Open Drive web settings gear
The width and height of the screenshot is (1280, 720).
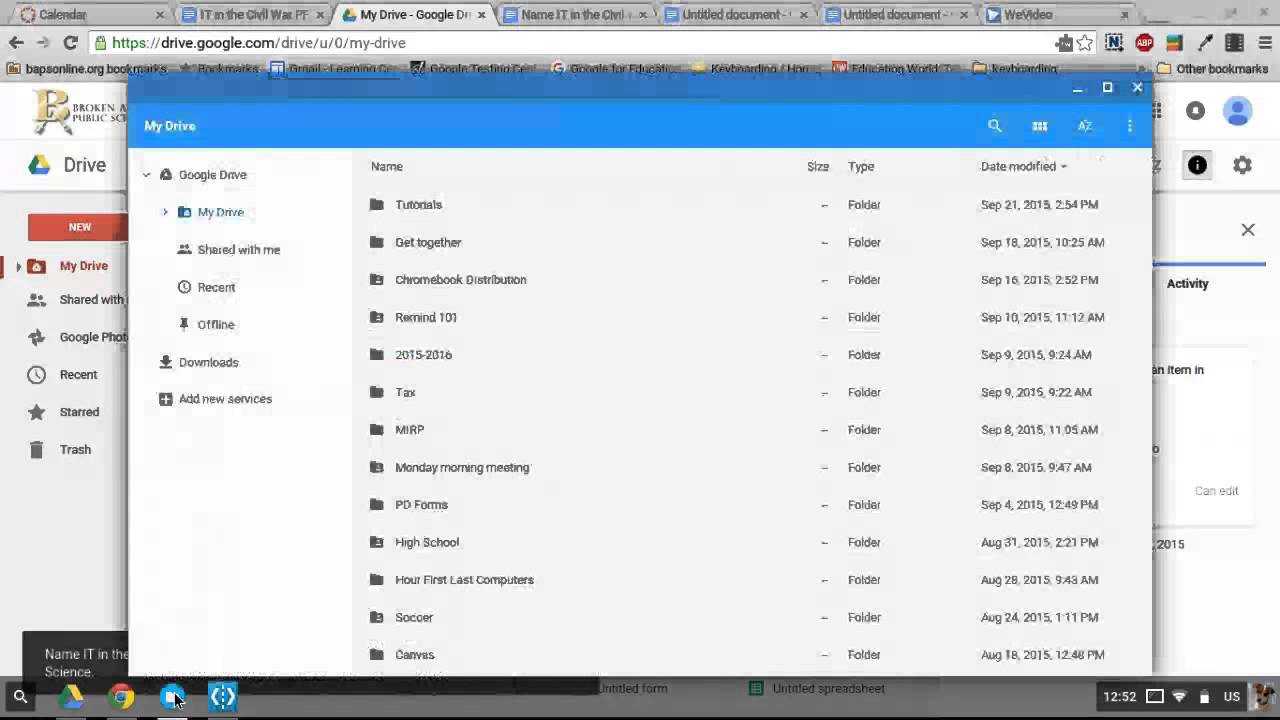click(1242, 166)
